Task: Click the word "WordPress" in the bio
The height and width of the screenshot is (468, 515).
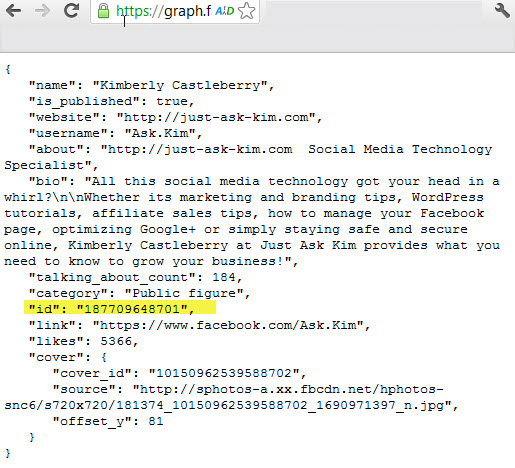Action: [x=447, y=197]
